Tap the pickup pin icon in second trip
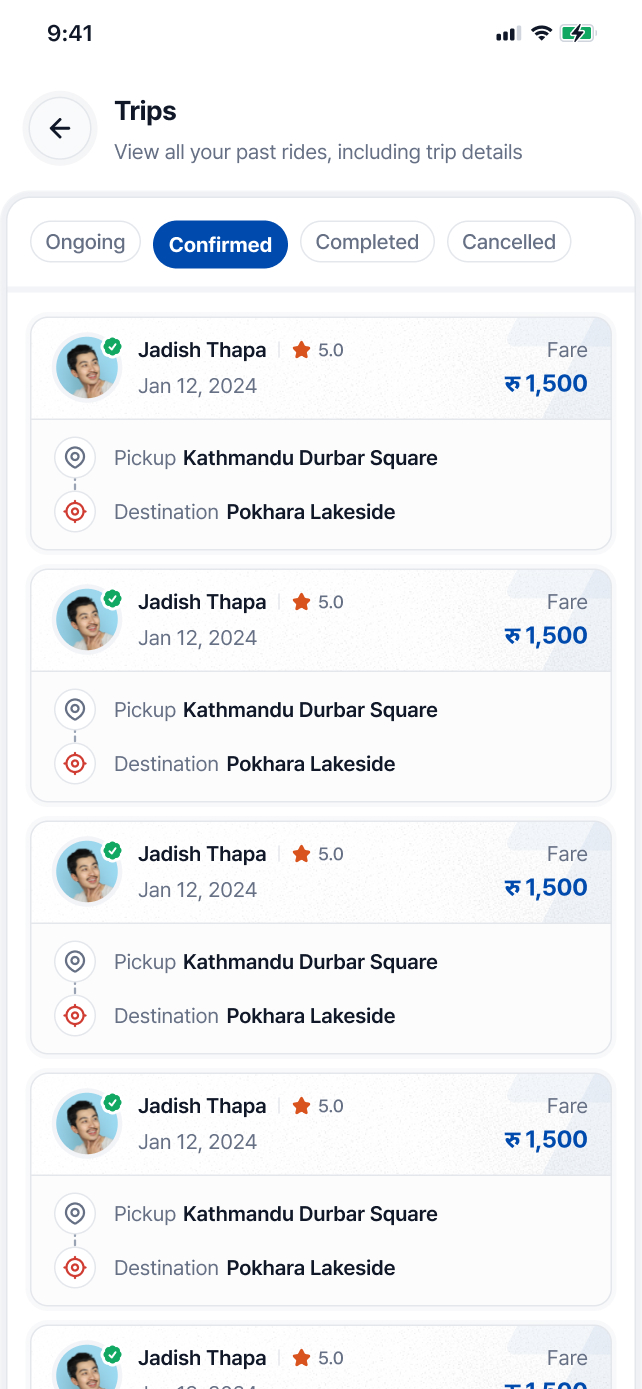 click(x=75, y=710)
